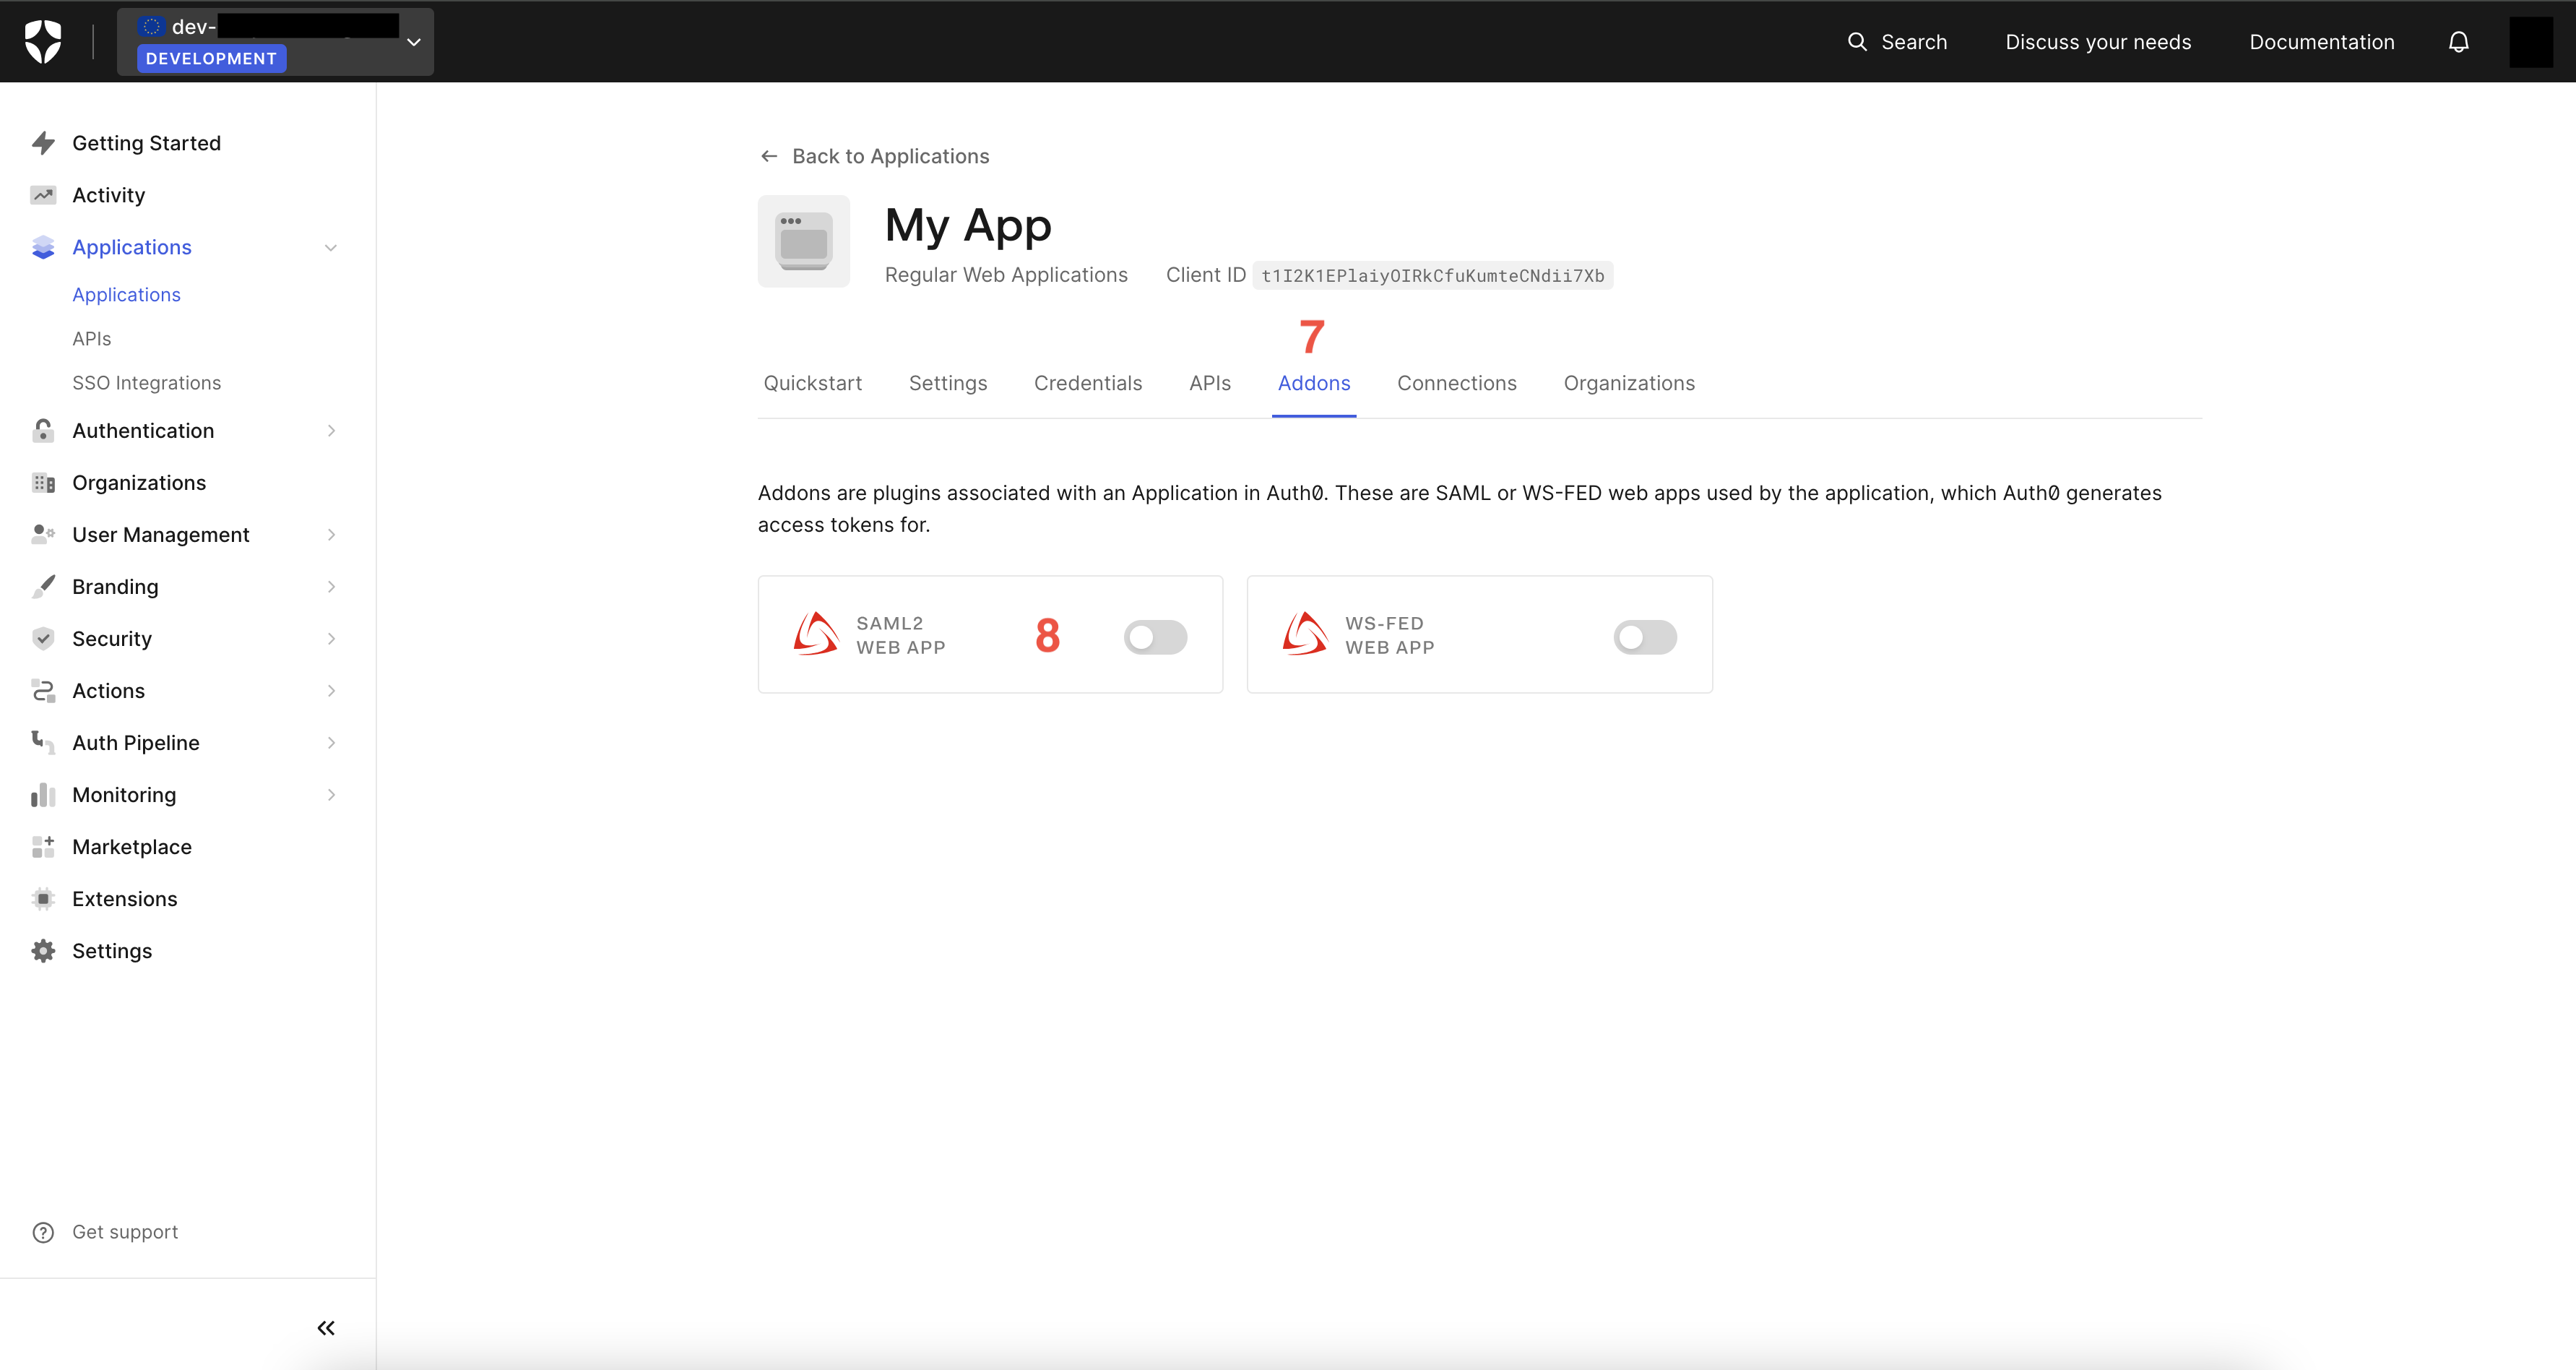Viewport: 2576px width, 1370px height.
Task: Open Settings gear in sidebar
Action: (x=43, y=951)
